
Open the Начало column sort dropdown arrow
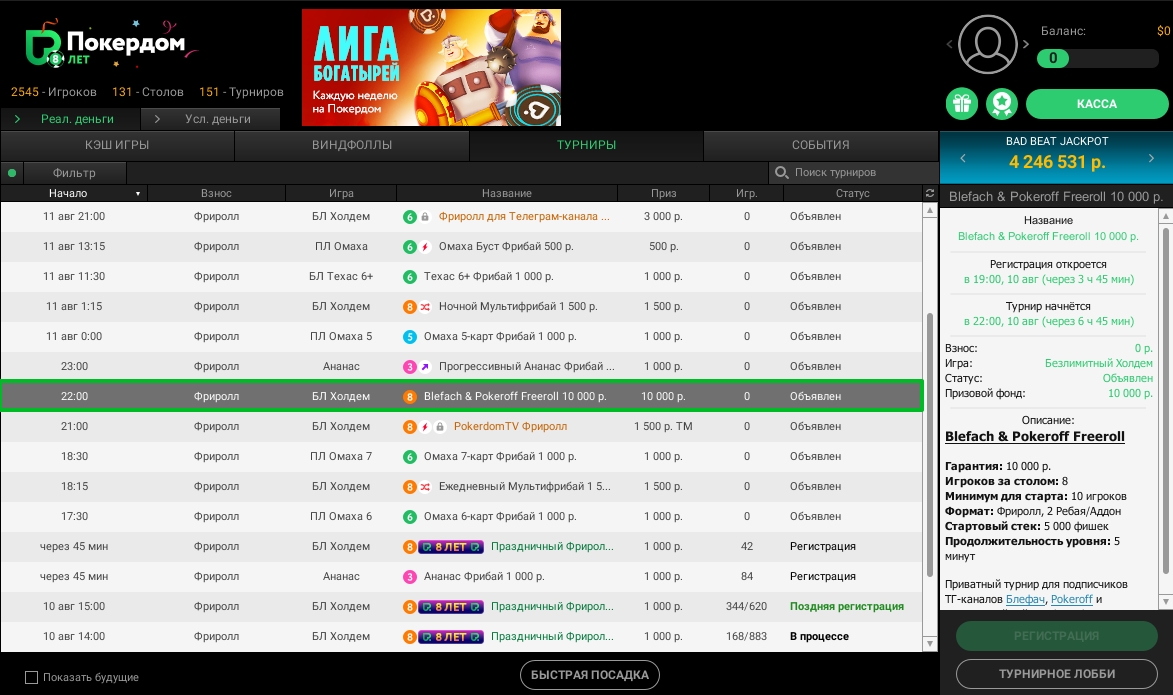138,194
